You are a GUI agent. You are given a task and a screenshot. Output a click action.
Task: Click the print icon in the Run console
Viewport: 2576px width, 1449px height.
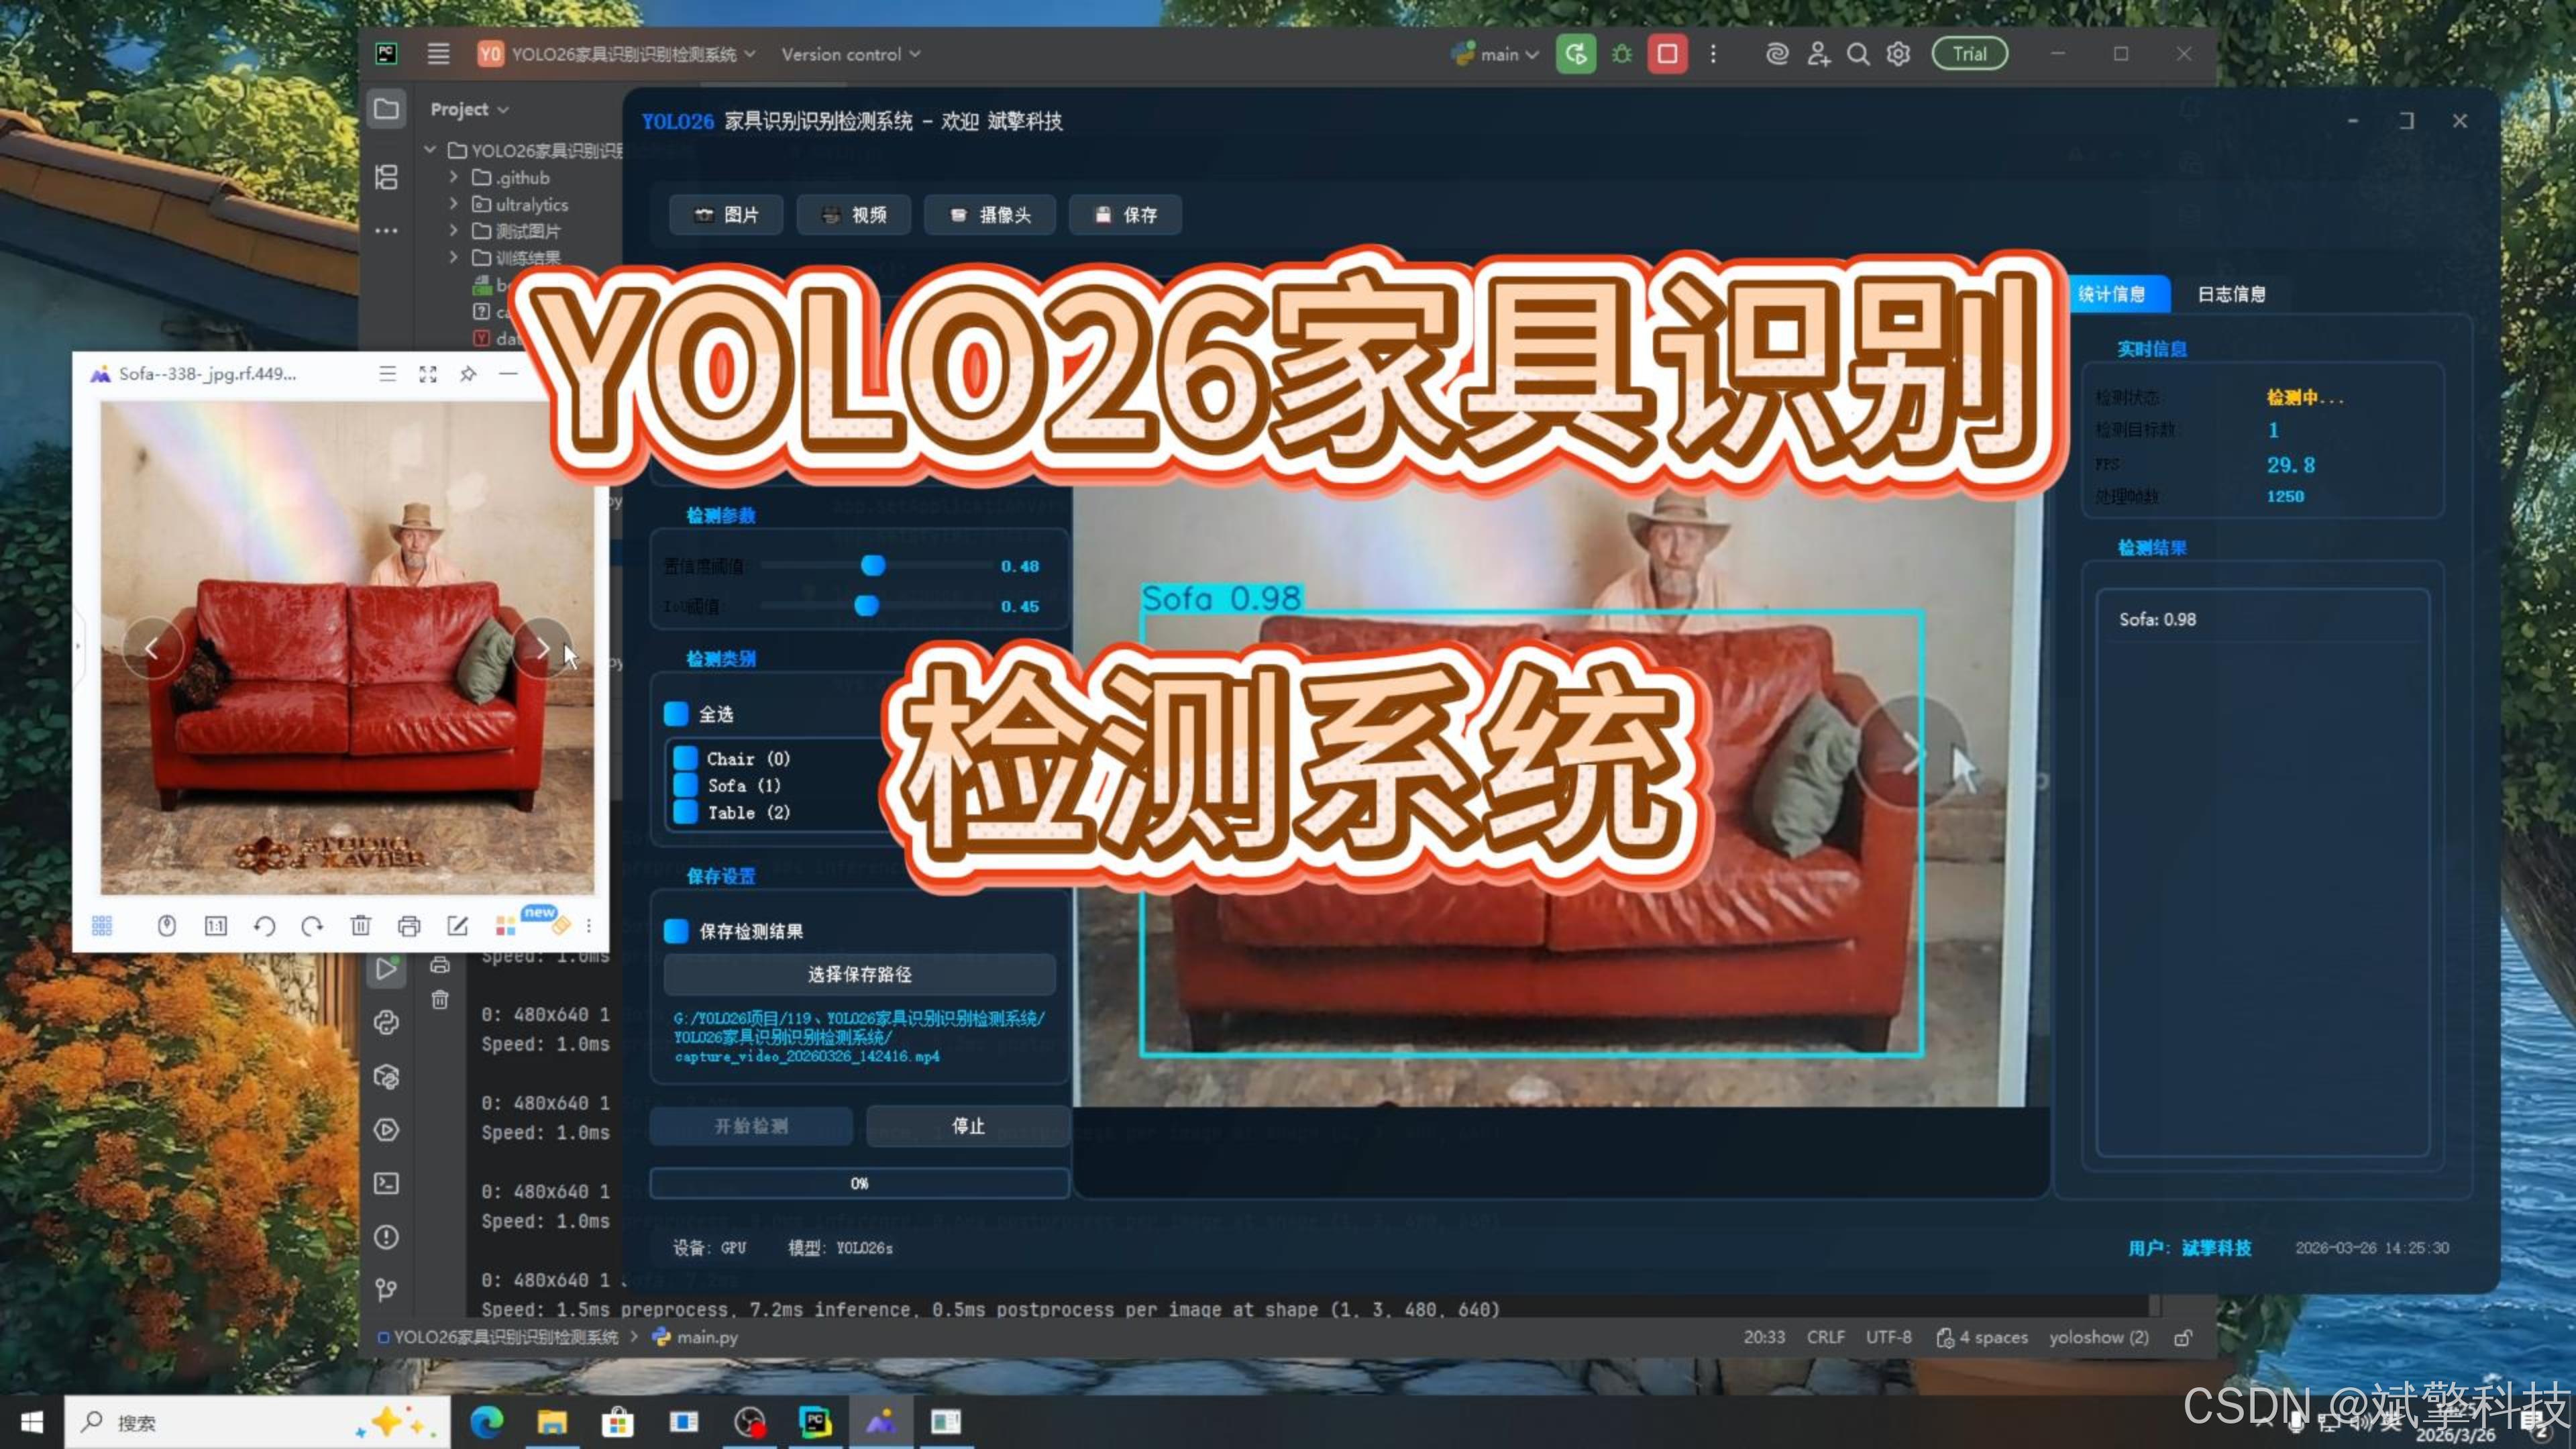click(439, 965)
